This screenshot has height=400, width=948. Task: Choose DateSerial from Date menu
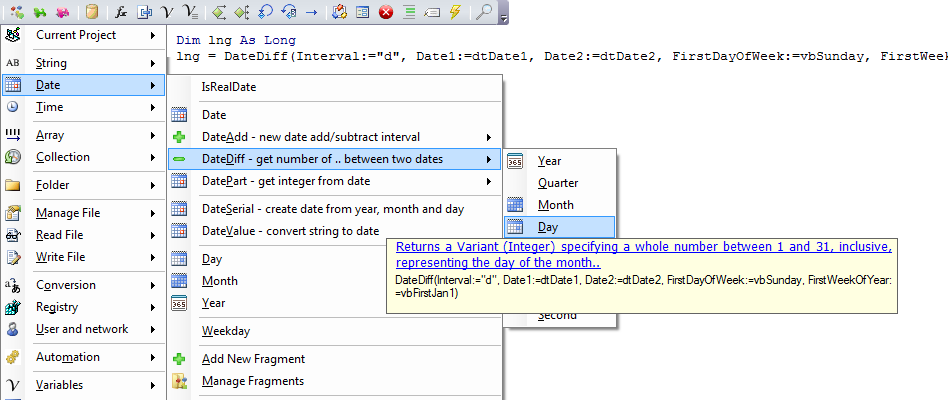332,209
